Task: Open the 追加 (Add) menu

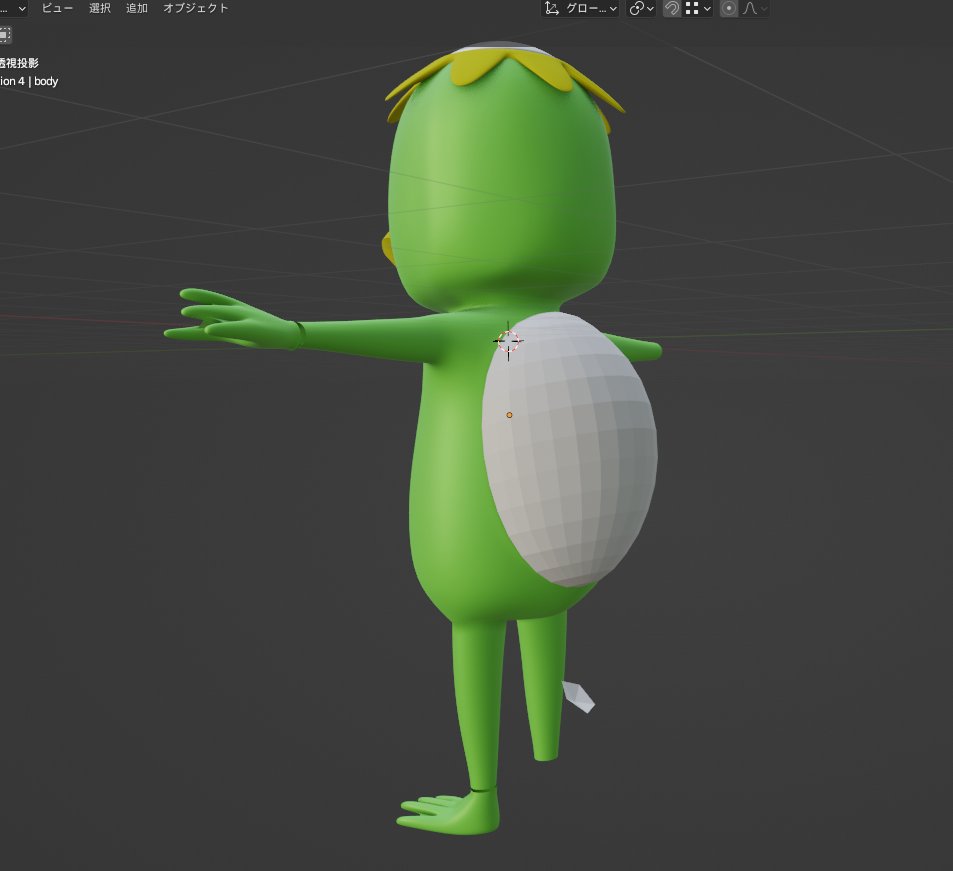Action: click(x=137, y=9)
